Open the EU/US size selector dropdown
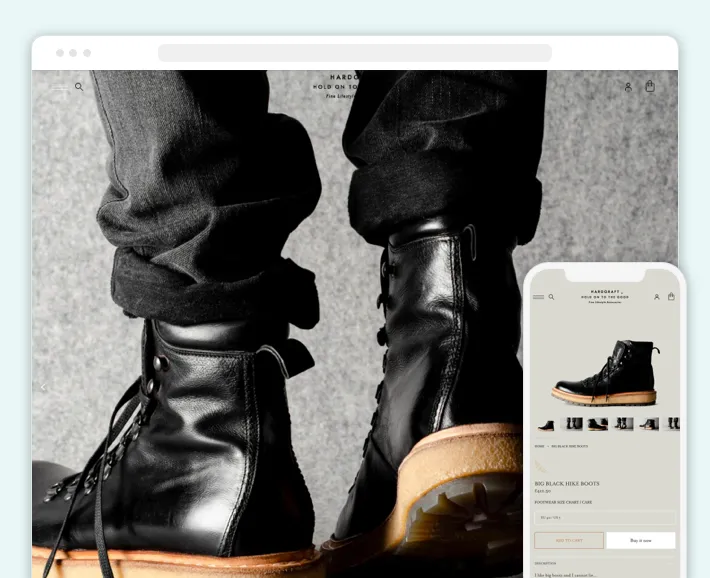 (605, 517)
